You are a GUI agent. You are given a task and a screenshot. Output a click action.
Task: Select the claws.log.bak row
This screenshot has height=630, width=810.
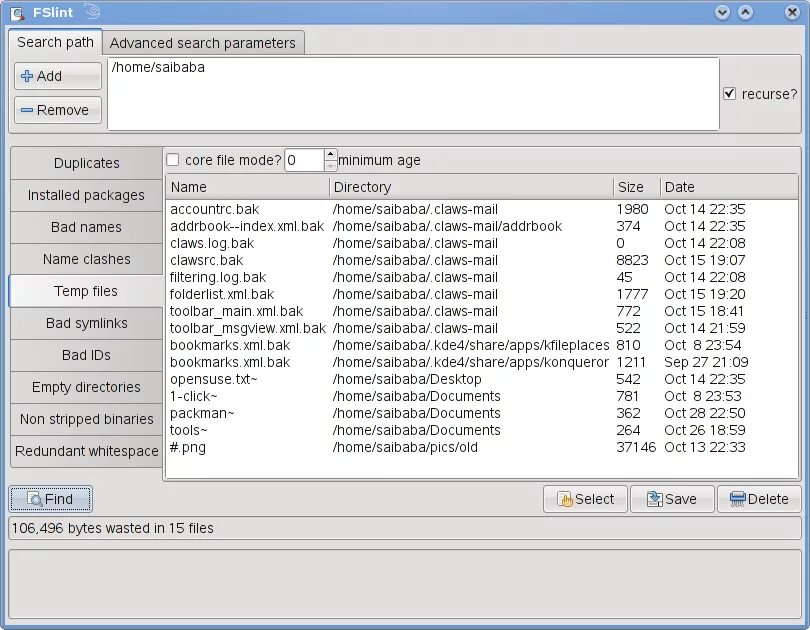[x=481, y=243]
